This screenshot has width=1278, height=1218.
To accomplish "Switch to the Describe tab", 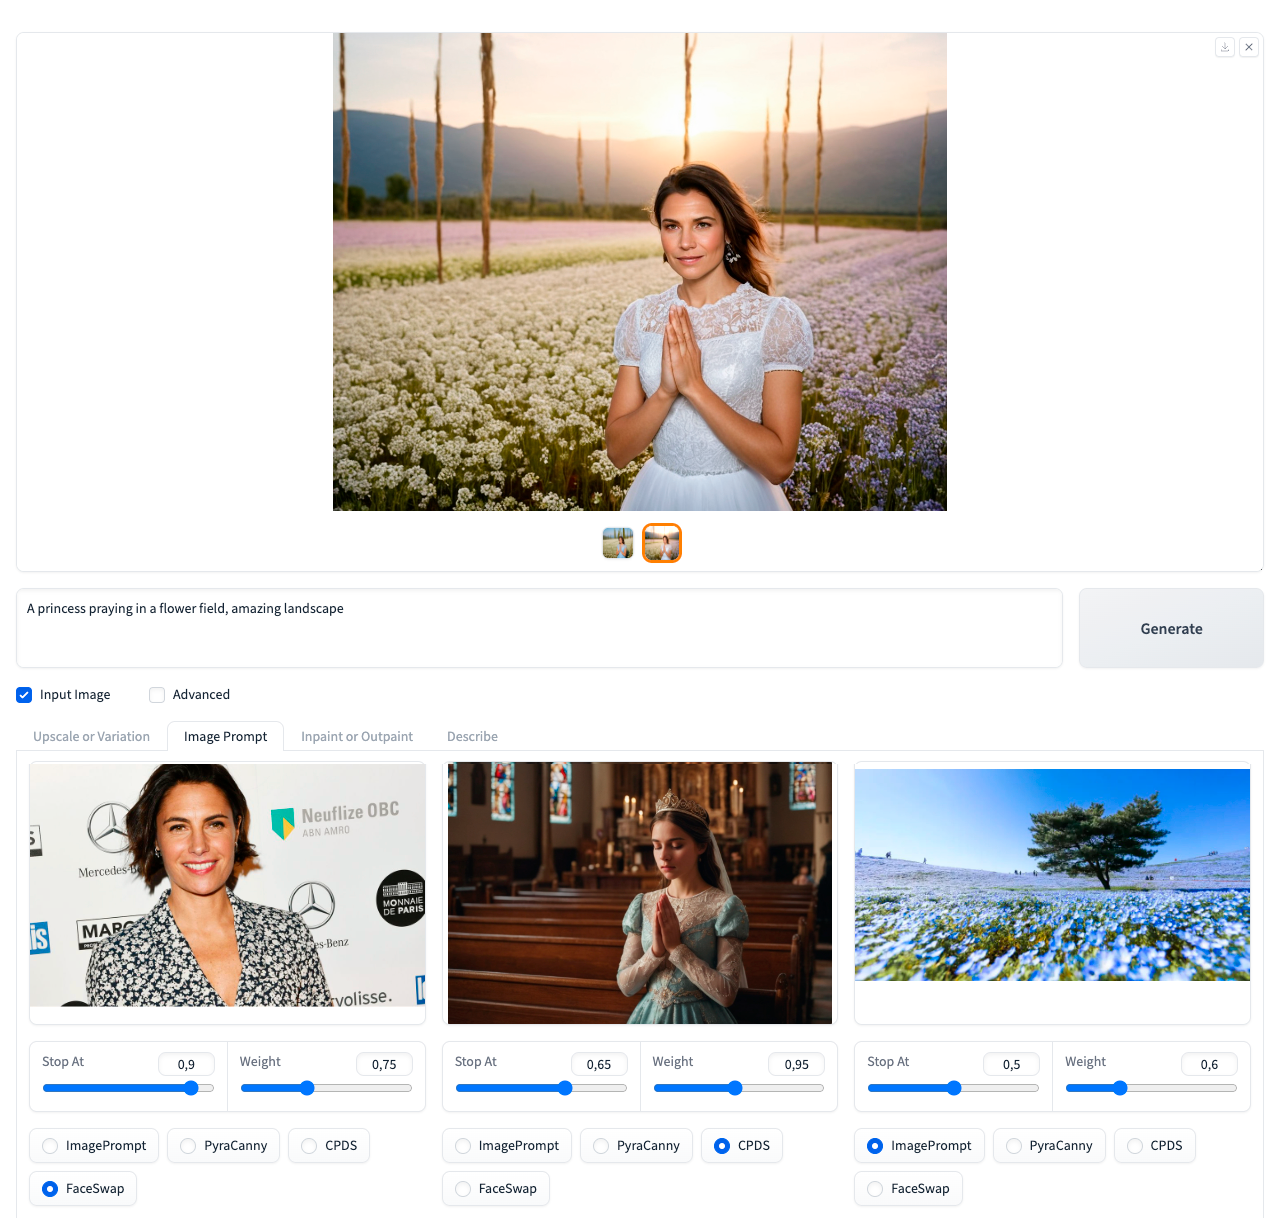I will tap(472, 736).
